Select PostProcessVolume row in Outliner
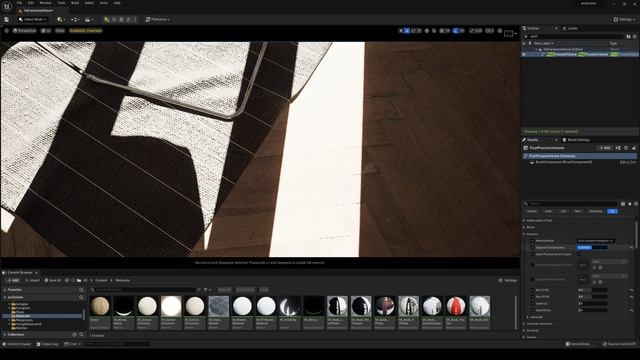This screenshot has height=360, width=640. (x=580, y=54)
